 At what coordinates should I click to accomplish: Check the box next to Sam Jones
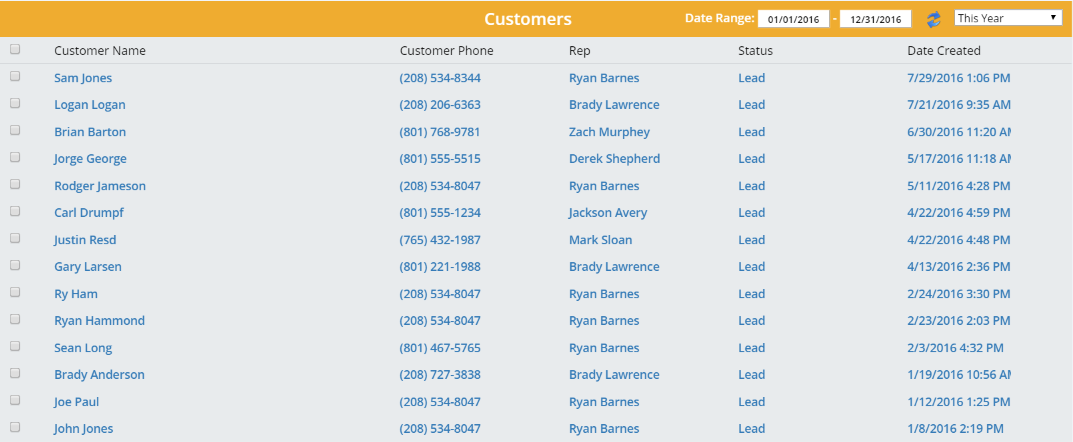(x=15, y=77)
